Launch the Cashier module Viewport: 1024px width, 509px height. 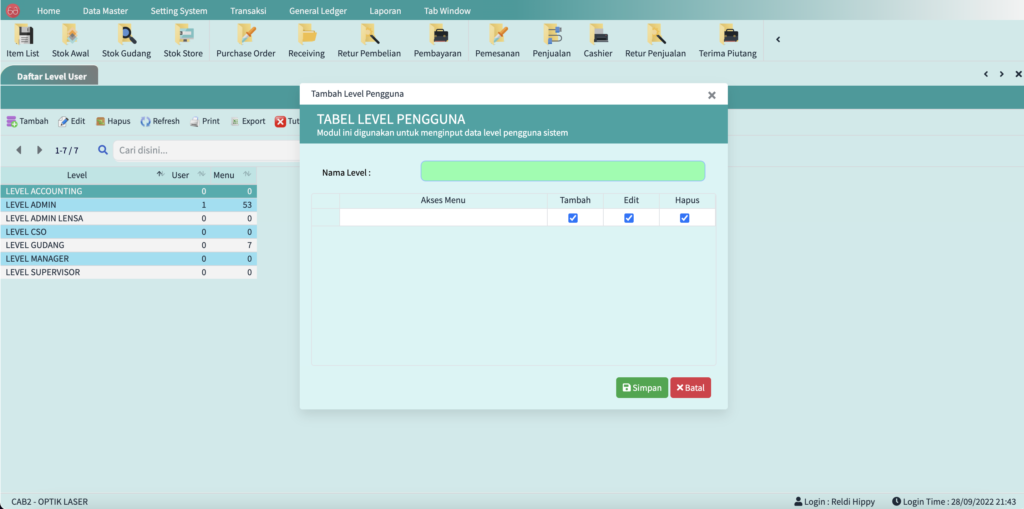point(598,41)
